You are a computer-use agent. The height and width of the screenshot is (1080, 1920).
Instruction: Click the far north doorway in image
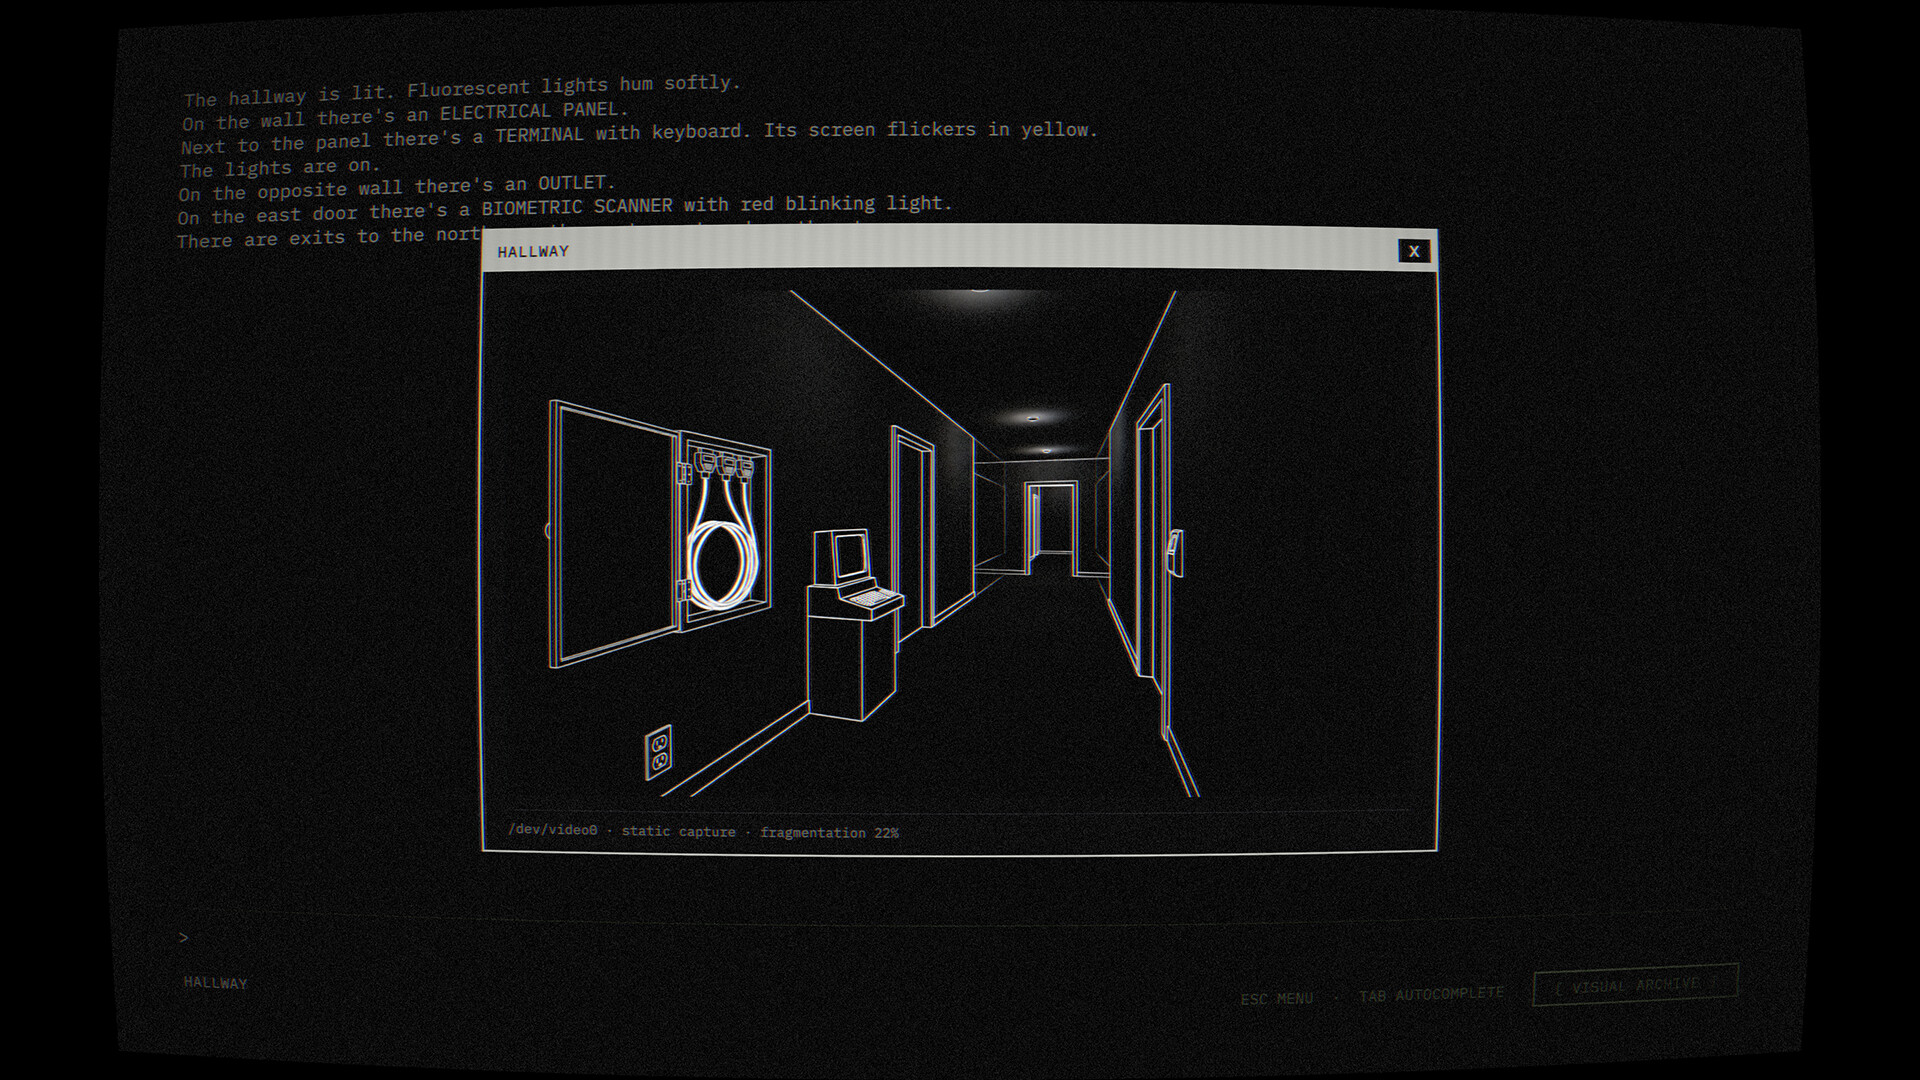1051,528
